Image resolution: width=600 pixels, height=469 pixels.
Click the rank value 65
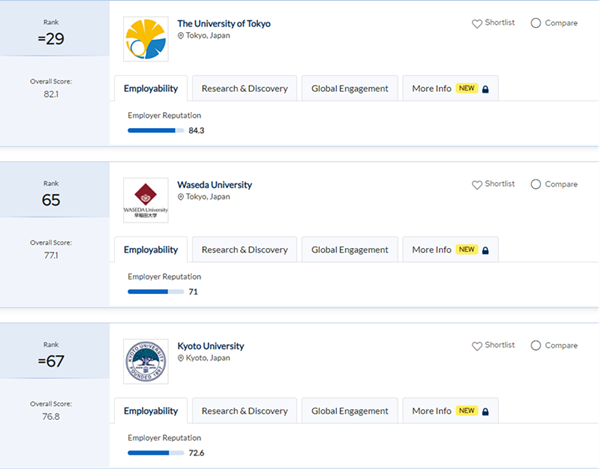click(51, 200)
